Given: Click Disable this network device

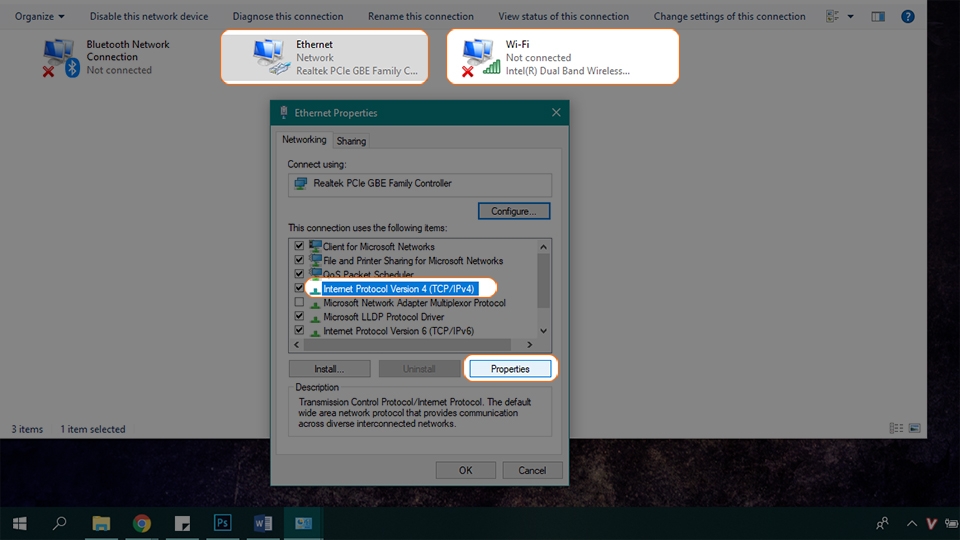Looking at the screenshot, I should click(x=149, y=17).
